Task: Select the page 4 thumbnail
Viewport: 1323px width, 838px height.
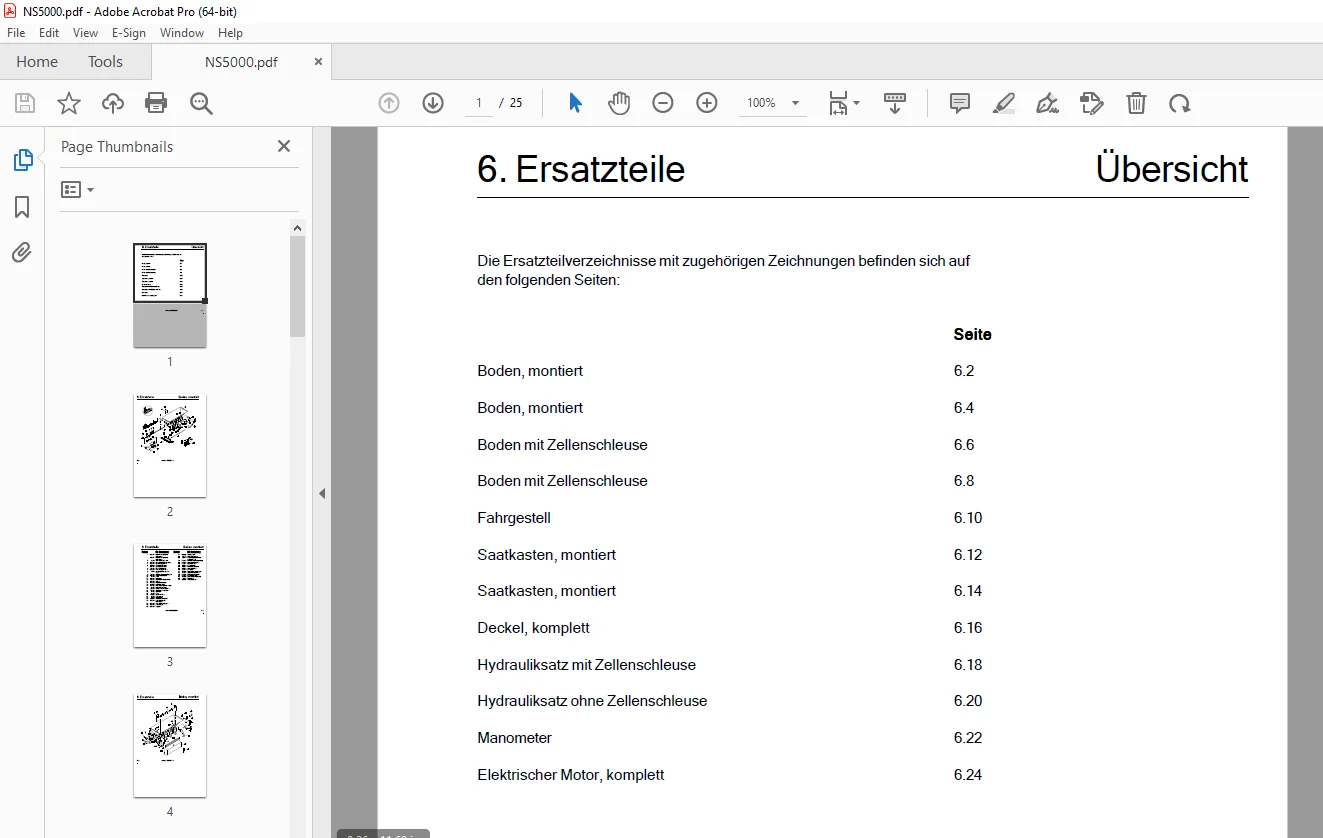Action: [170, 745]
